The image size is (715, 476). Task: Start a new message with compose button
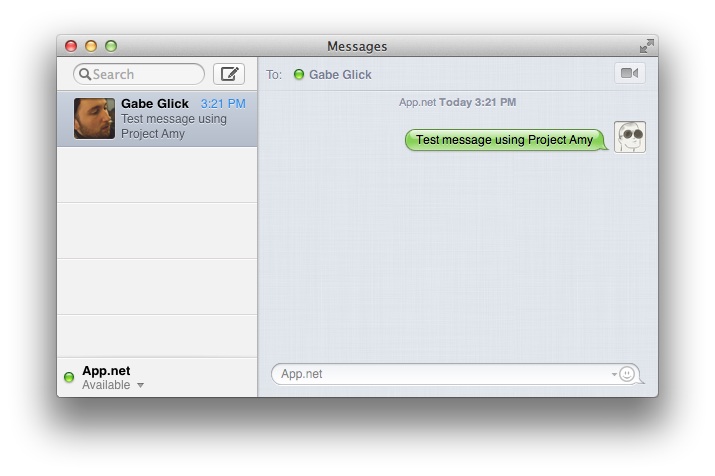coord(229,74)
